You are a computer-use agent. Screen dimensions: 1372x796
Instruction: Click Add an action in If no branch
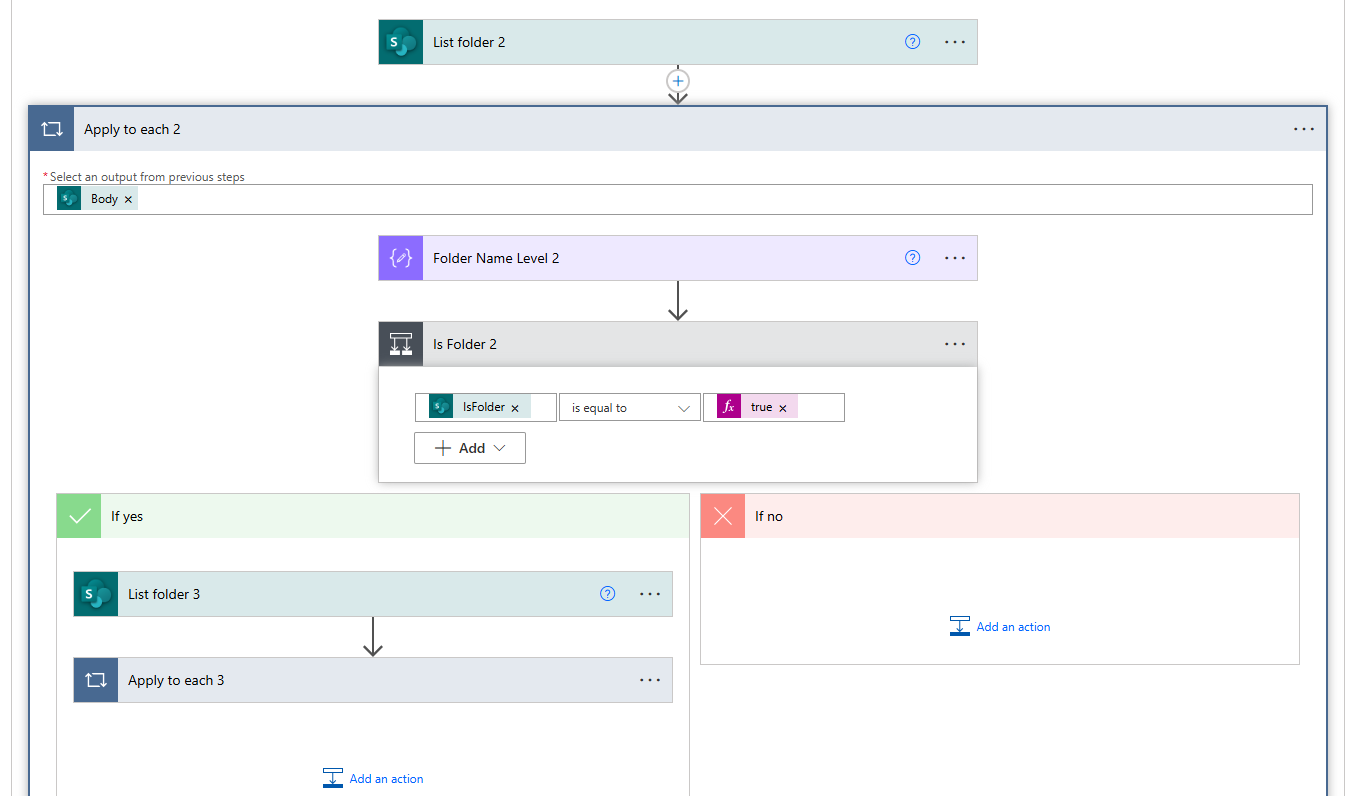tap(1000, 627)
